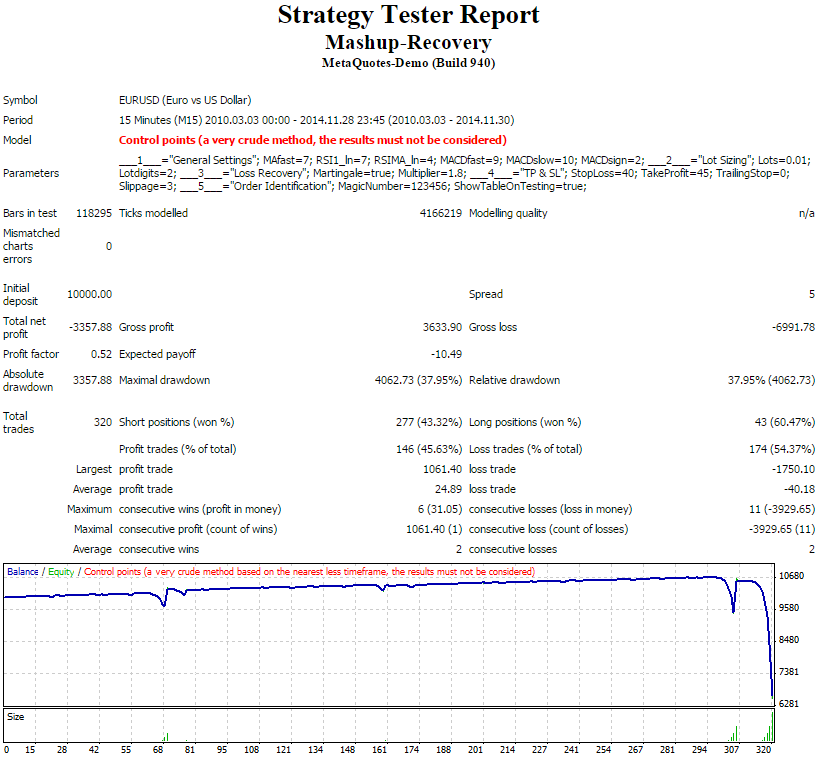Click the Parameters settings text block
Image resolution: width=822 pixels, height=758 pixels.
[465, 173]
